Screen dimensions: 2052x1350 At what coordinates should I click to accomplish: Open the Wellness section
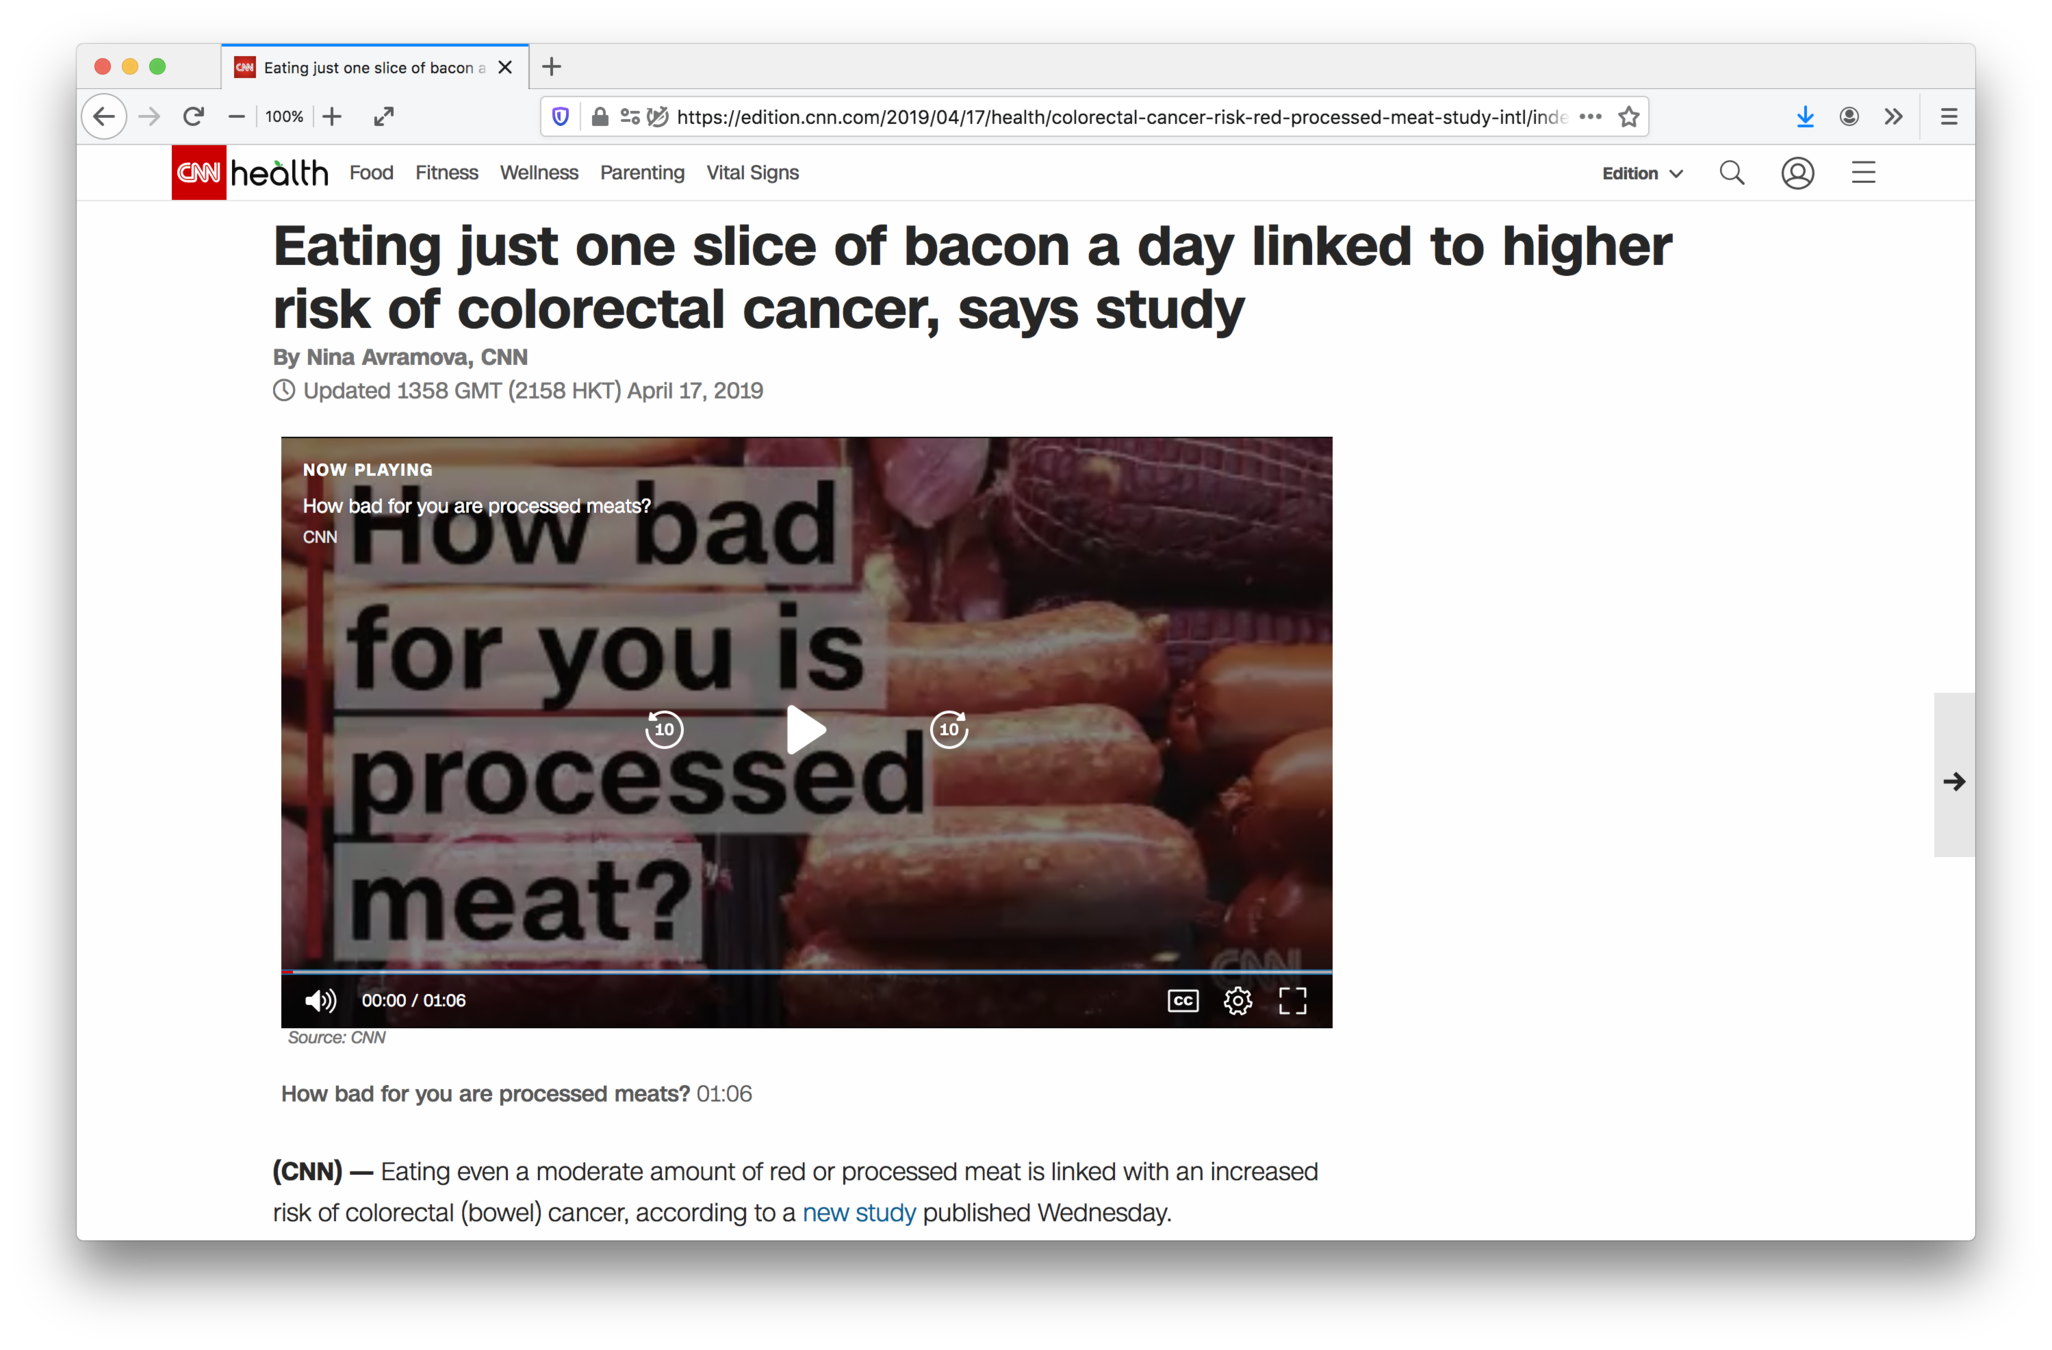pos(538,172)
